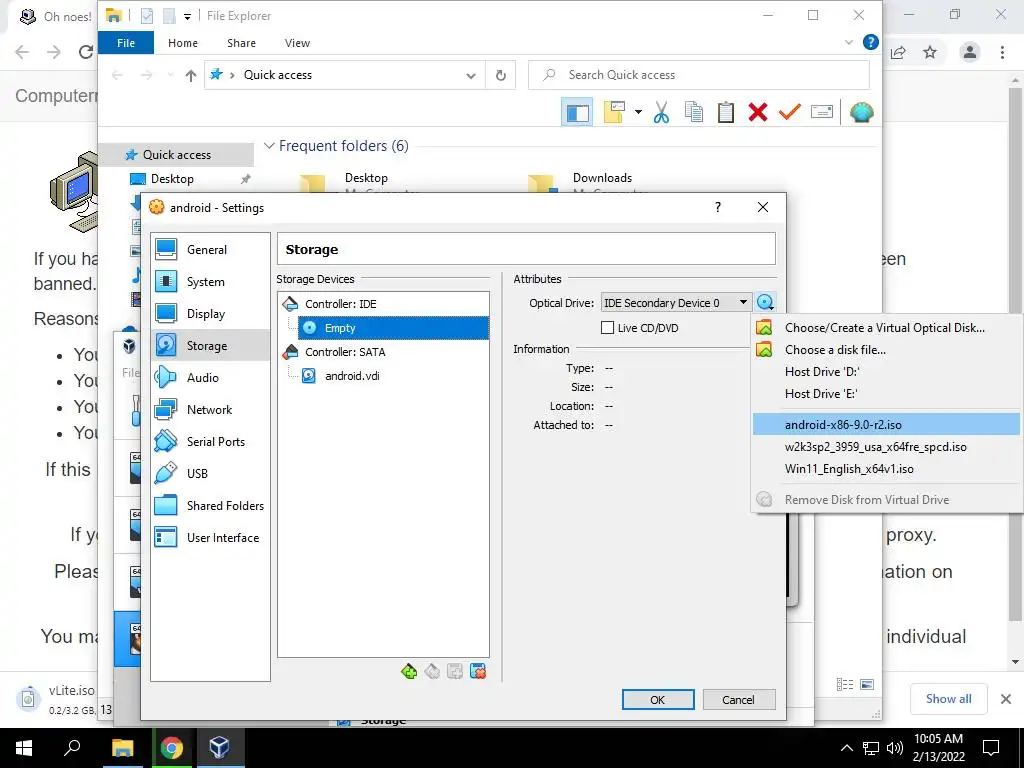Open the notification center in the taskbar

tap(991, 748)
